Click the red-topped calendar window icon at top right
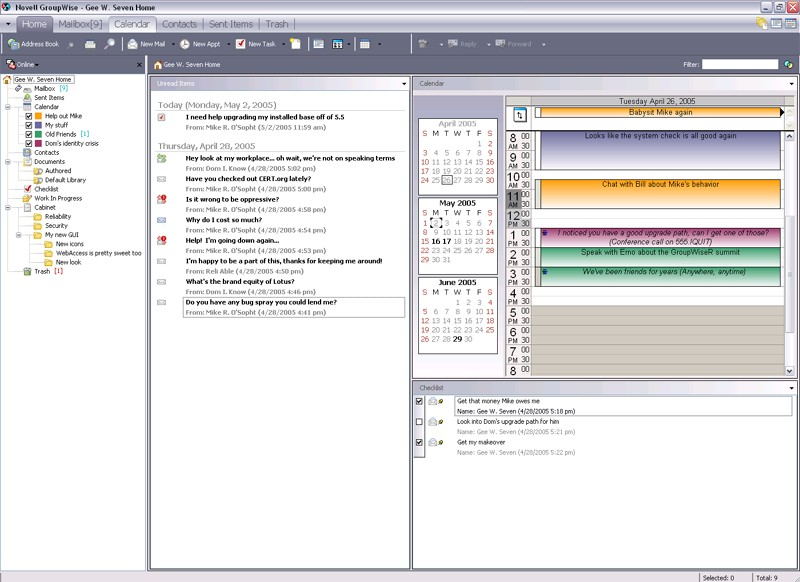 tap(790, 23)
